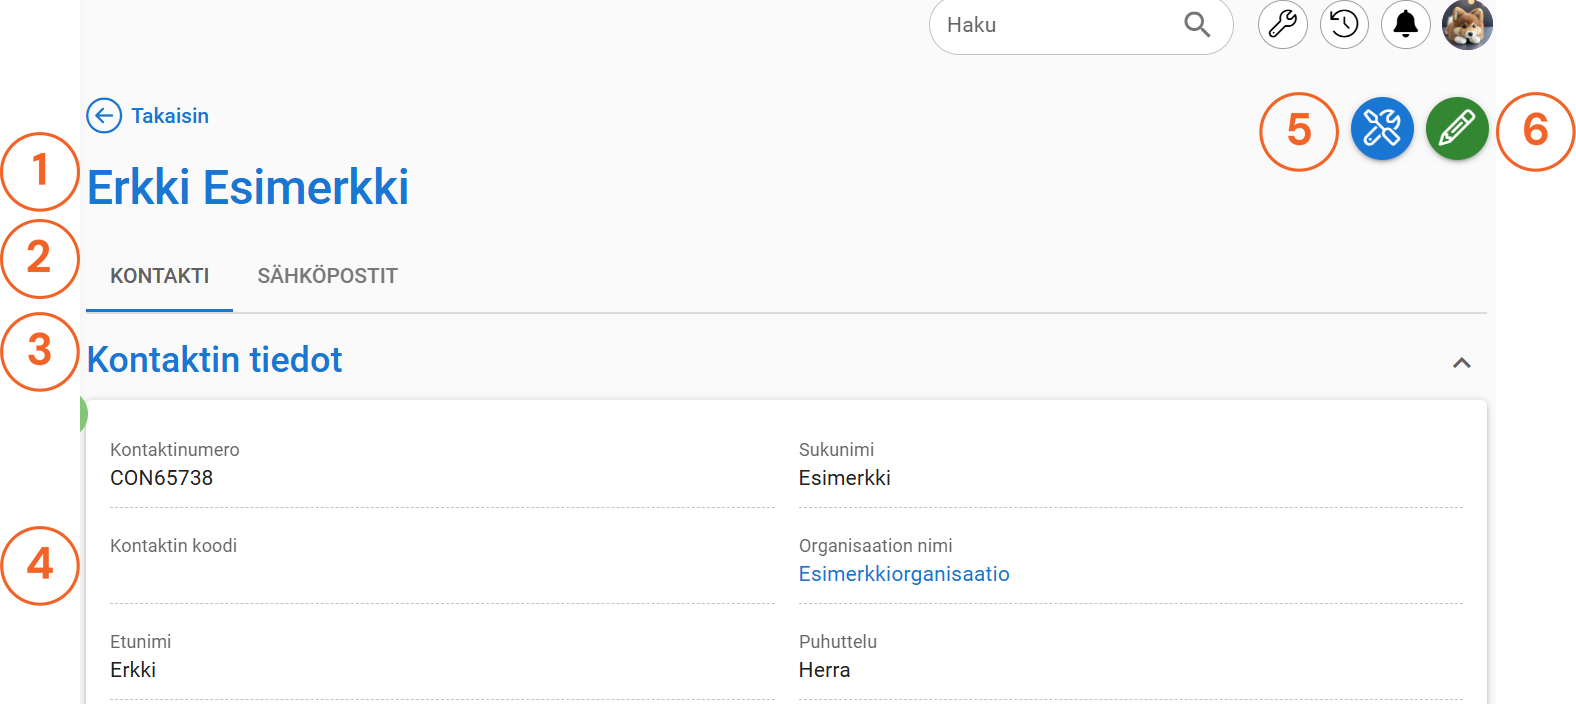Click the Puhuttelu value Herra
This screenshot has width=1576, height=704.
tap(824, 670)
